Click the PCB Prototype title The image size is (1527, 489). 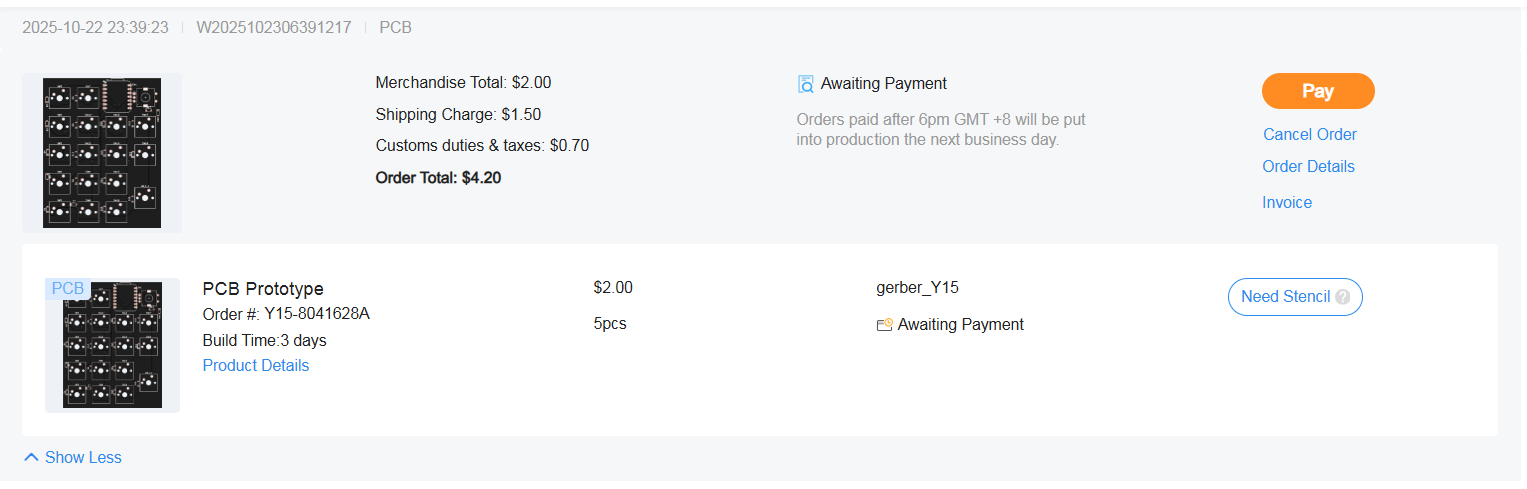[x=262, y=289]
